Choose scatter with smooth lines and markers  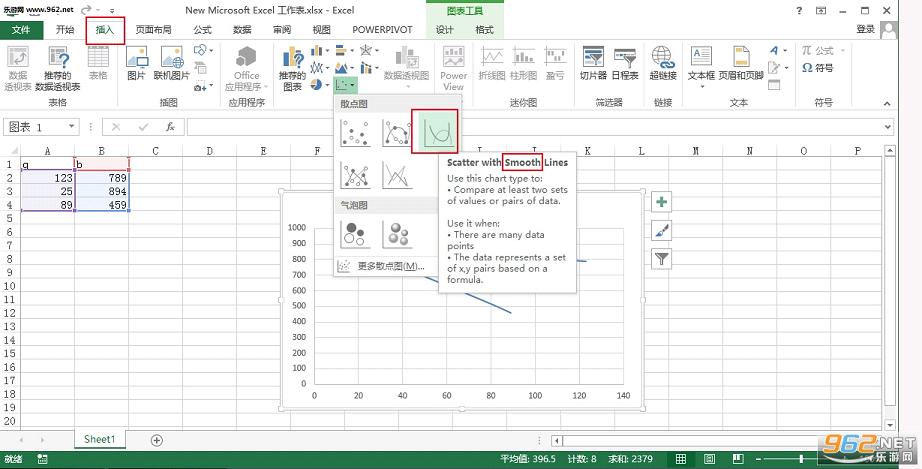click(x=397, y=133)
